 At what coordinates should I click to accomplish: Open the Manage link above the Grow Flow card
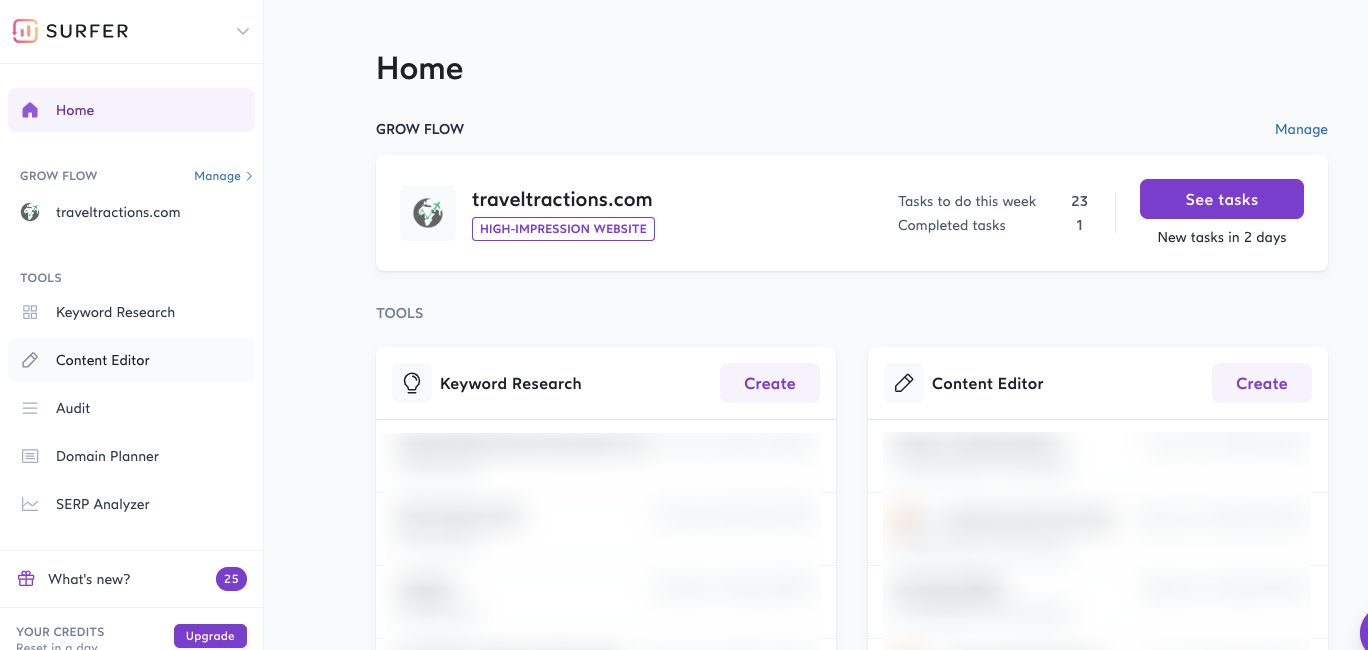pos(1301,129)
